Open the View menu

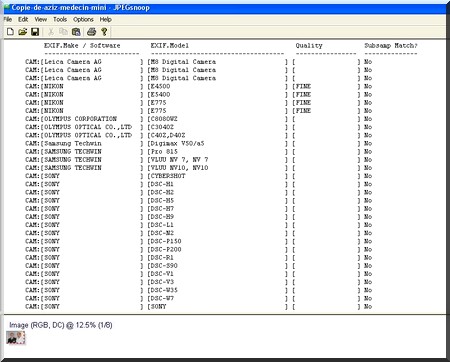coord(41,19)
